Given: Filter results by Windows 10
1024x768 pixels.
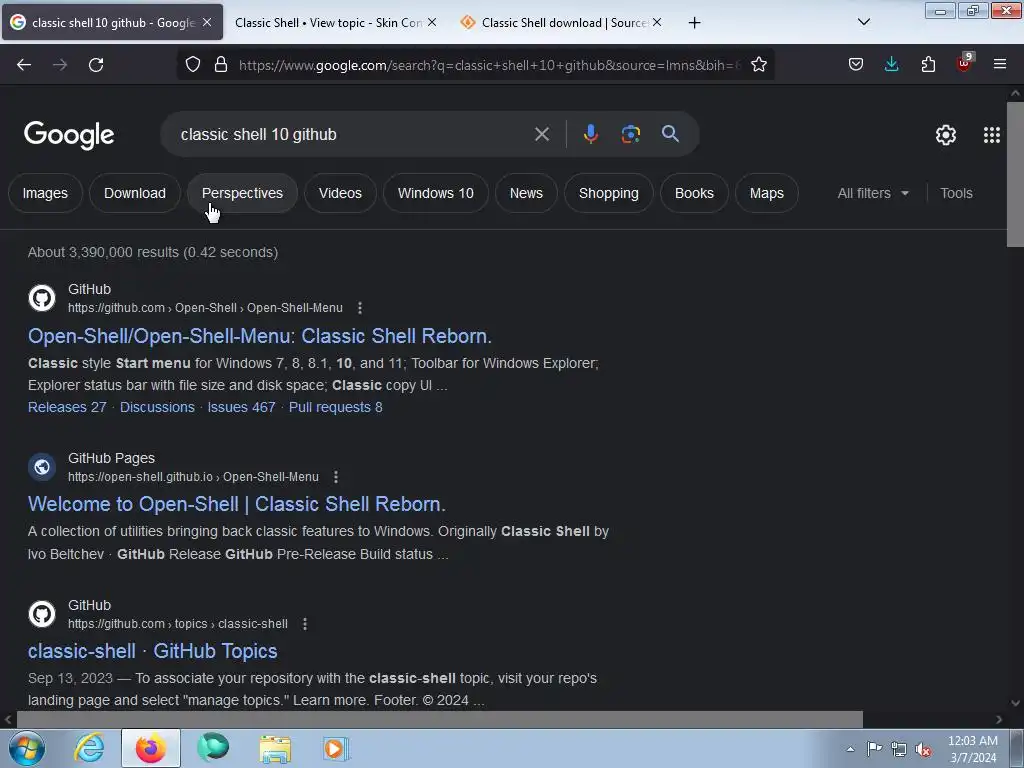Looking at the screenshot, I should pos(436,193).
